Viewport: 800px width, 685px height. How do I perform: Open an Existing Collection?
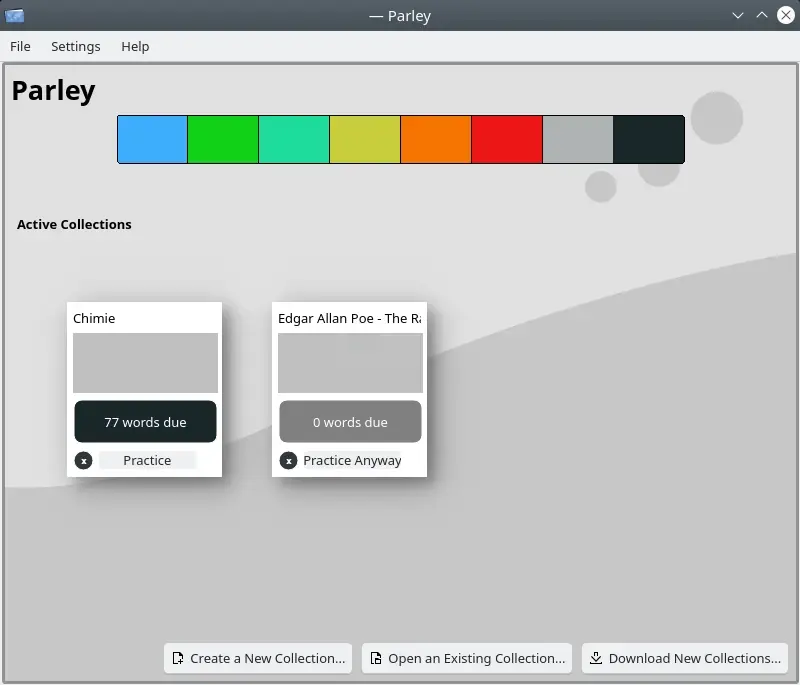(x=467, y=658)
